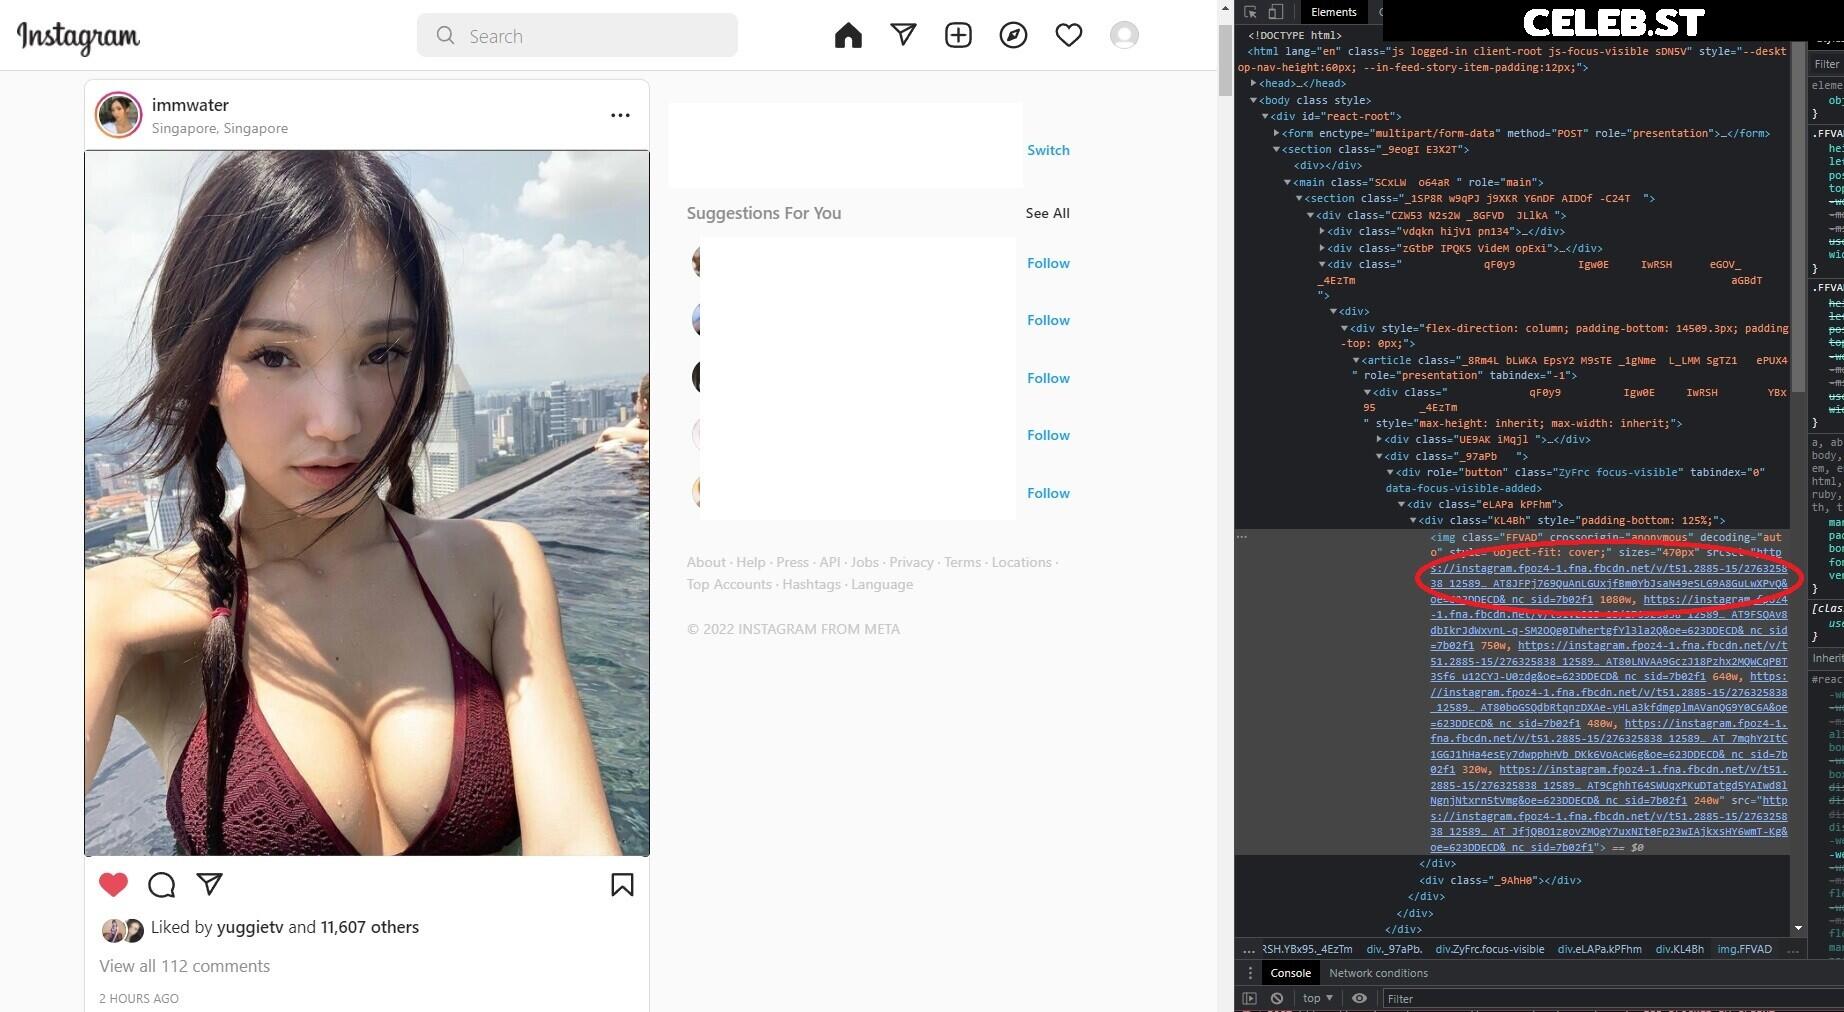Open direct messages paper plane icon

tap(903, 36)
